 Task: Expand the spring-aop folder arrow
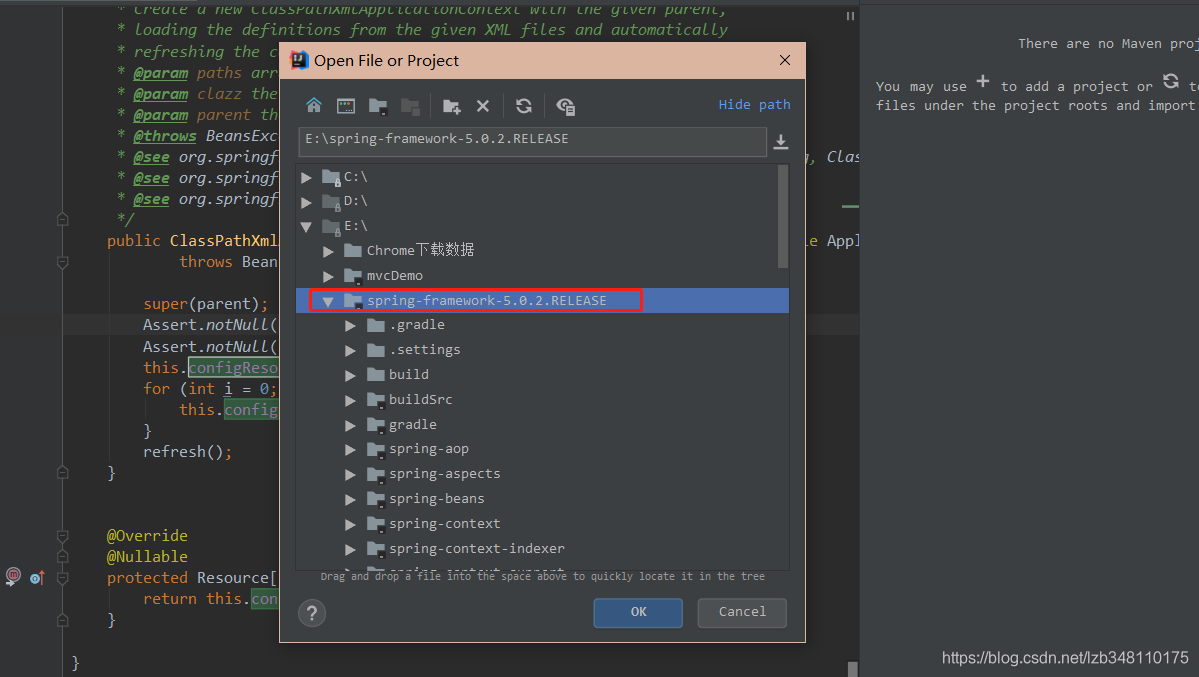(x=350, y=450)
